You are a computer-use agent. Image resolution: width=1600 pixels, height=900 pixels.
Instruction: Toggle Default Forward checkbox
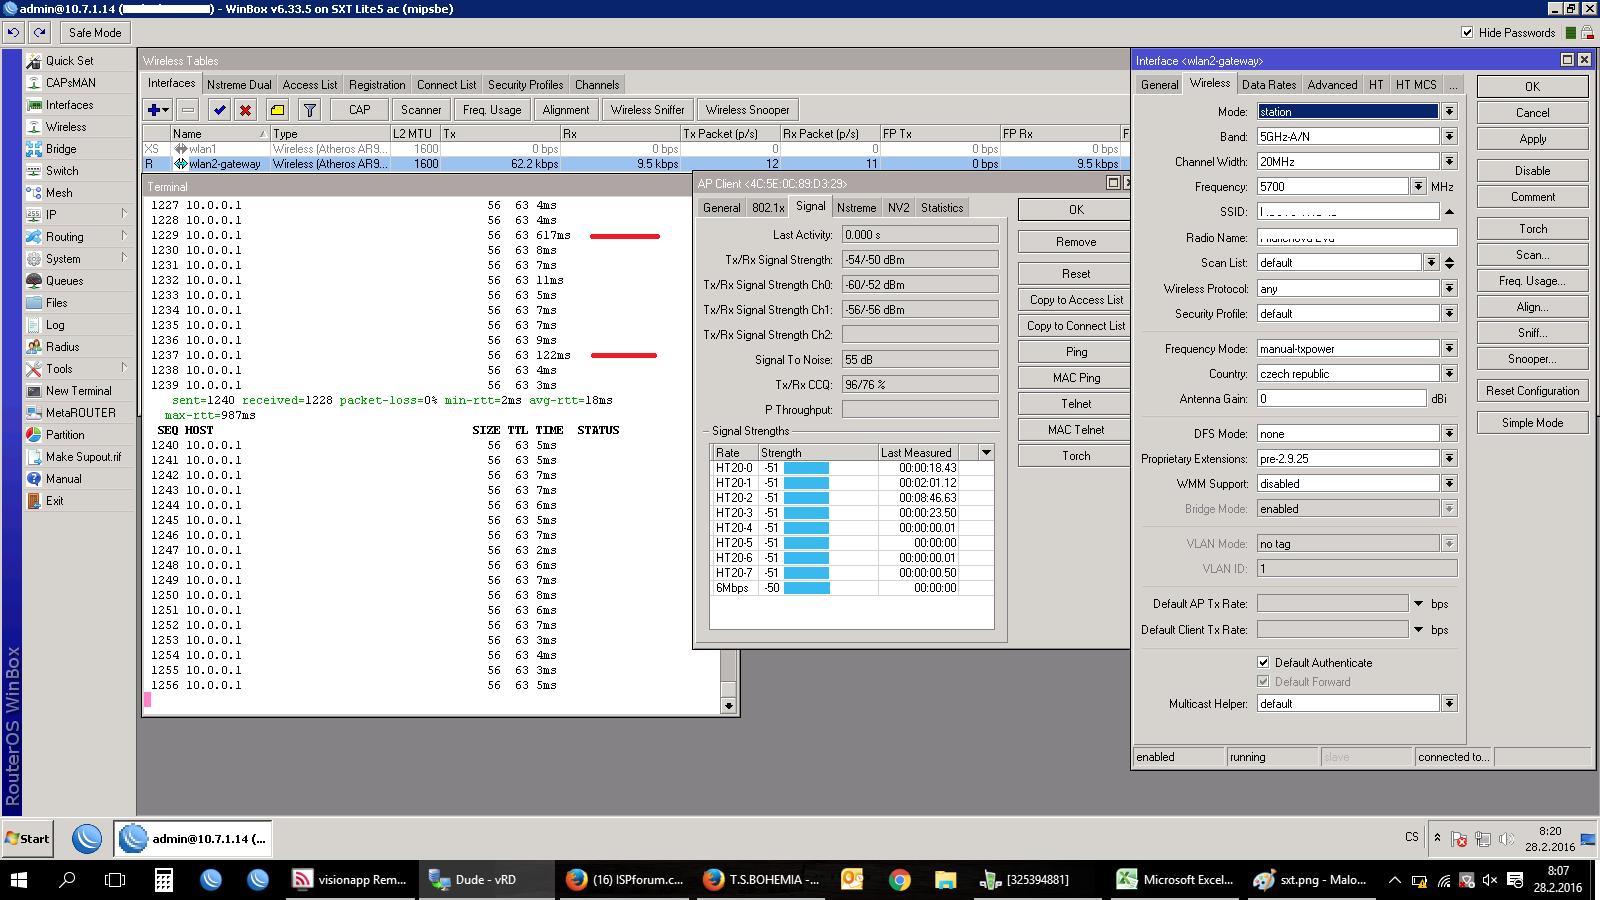pos(1263,681)
